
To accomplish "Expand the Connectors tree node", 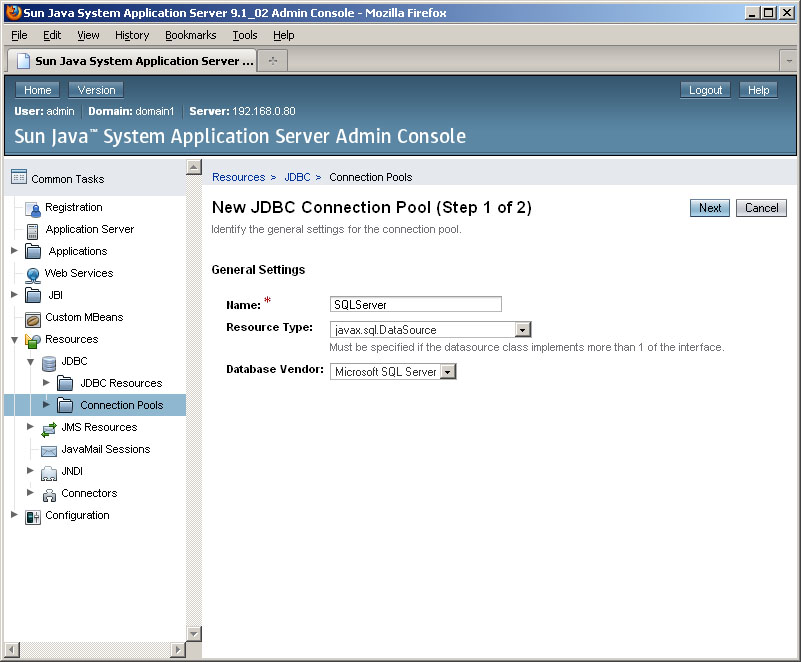I will 31,492.
